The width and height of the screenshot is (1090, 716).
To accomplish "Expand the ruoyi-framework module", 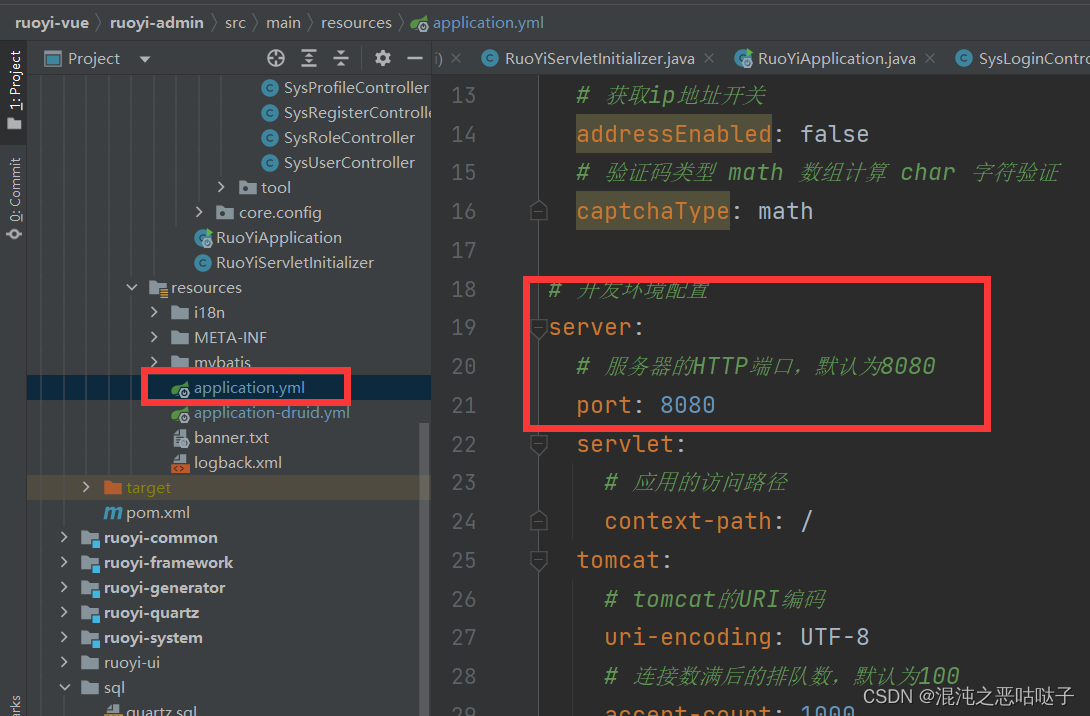I will tap(64, 562).
